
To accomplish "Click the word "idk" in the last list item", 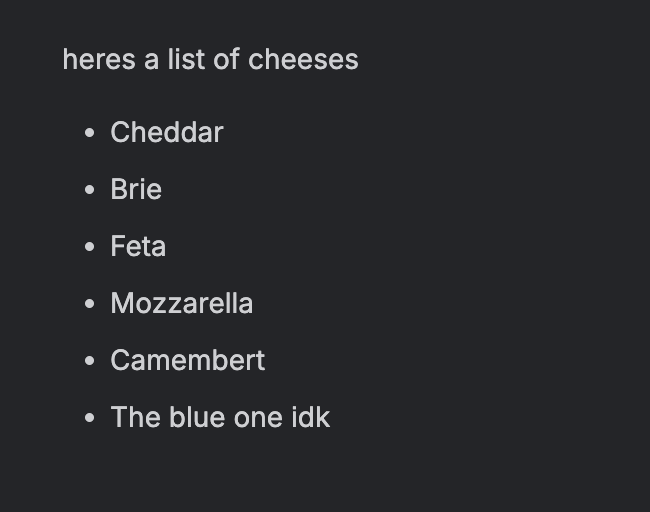I will click(311, 417).
